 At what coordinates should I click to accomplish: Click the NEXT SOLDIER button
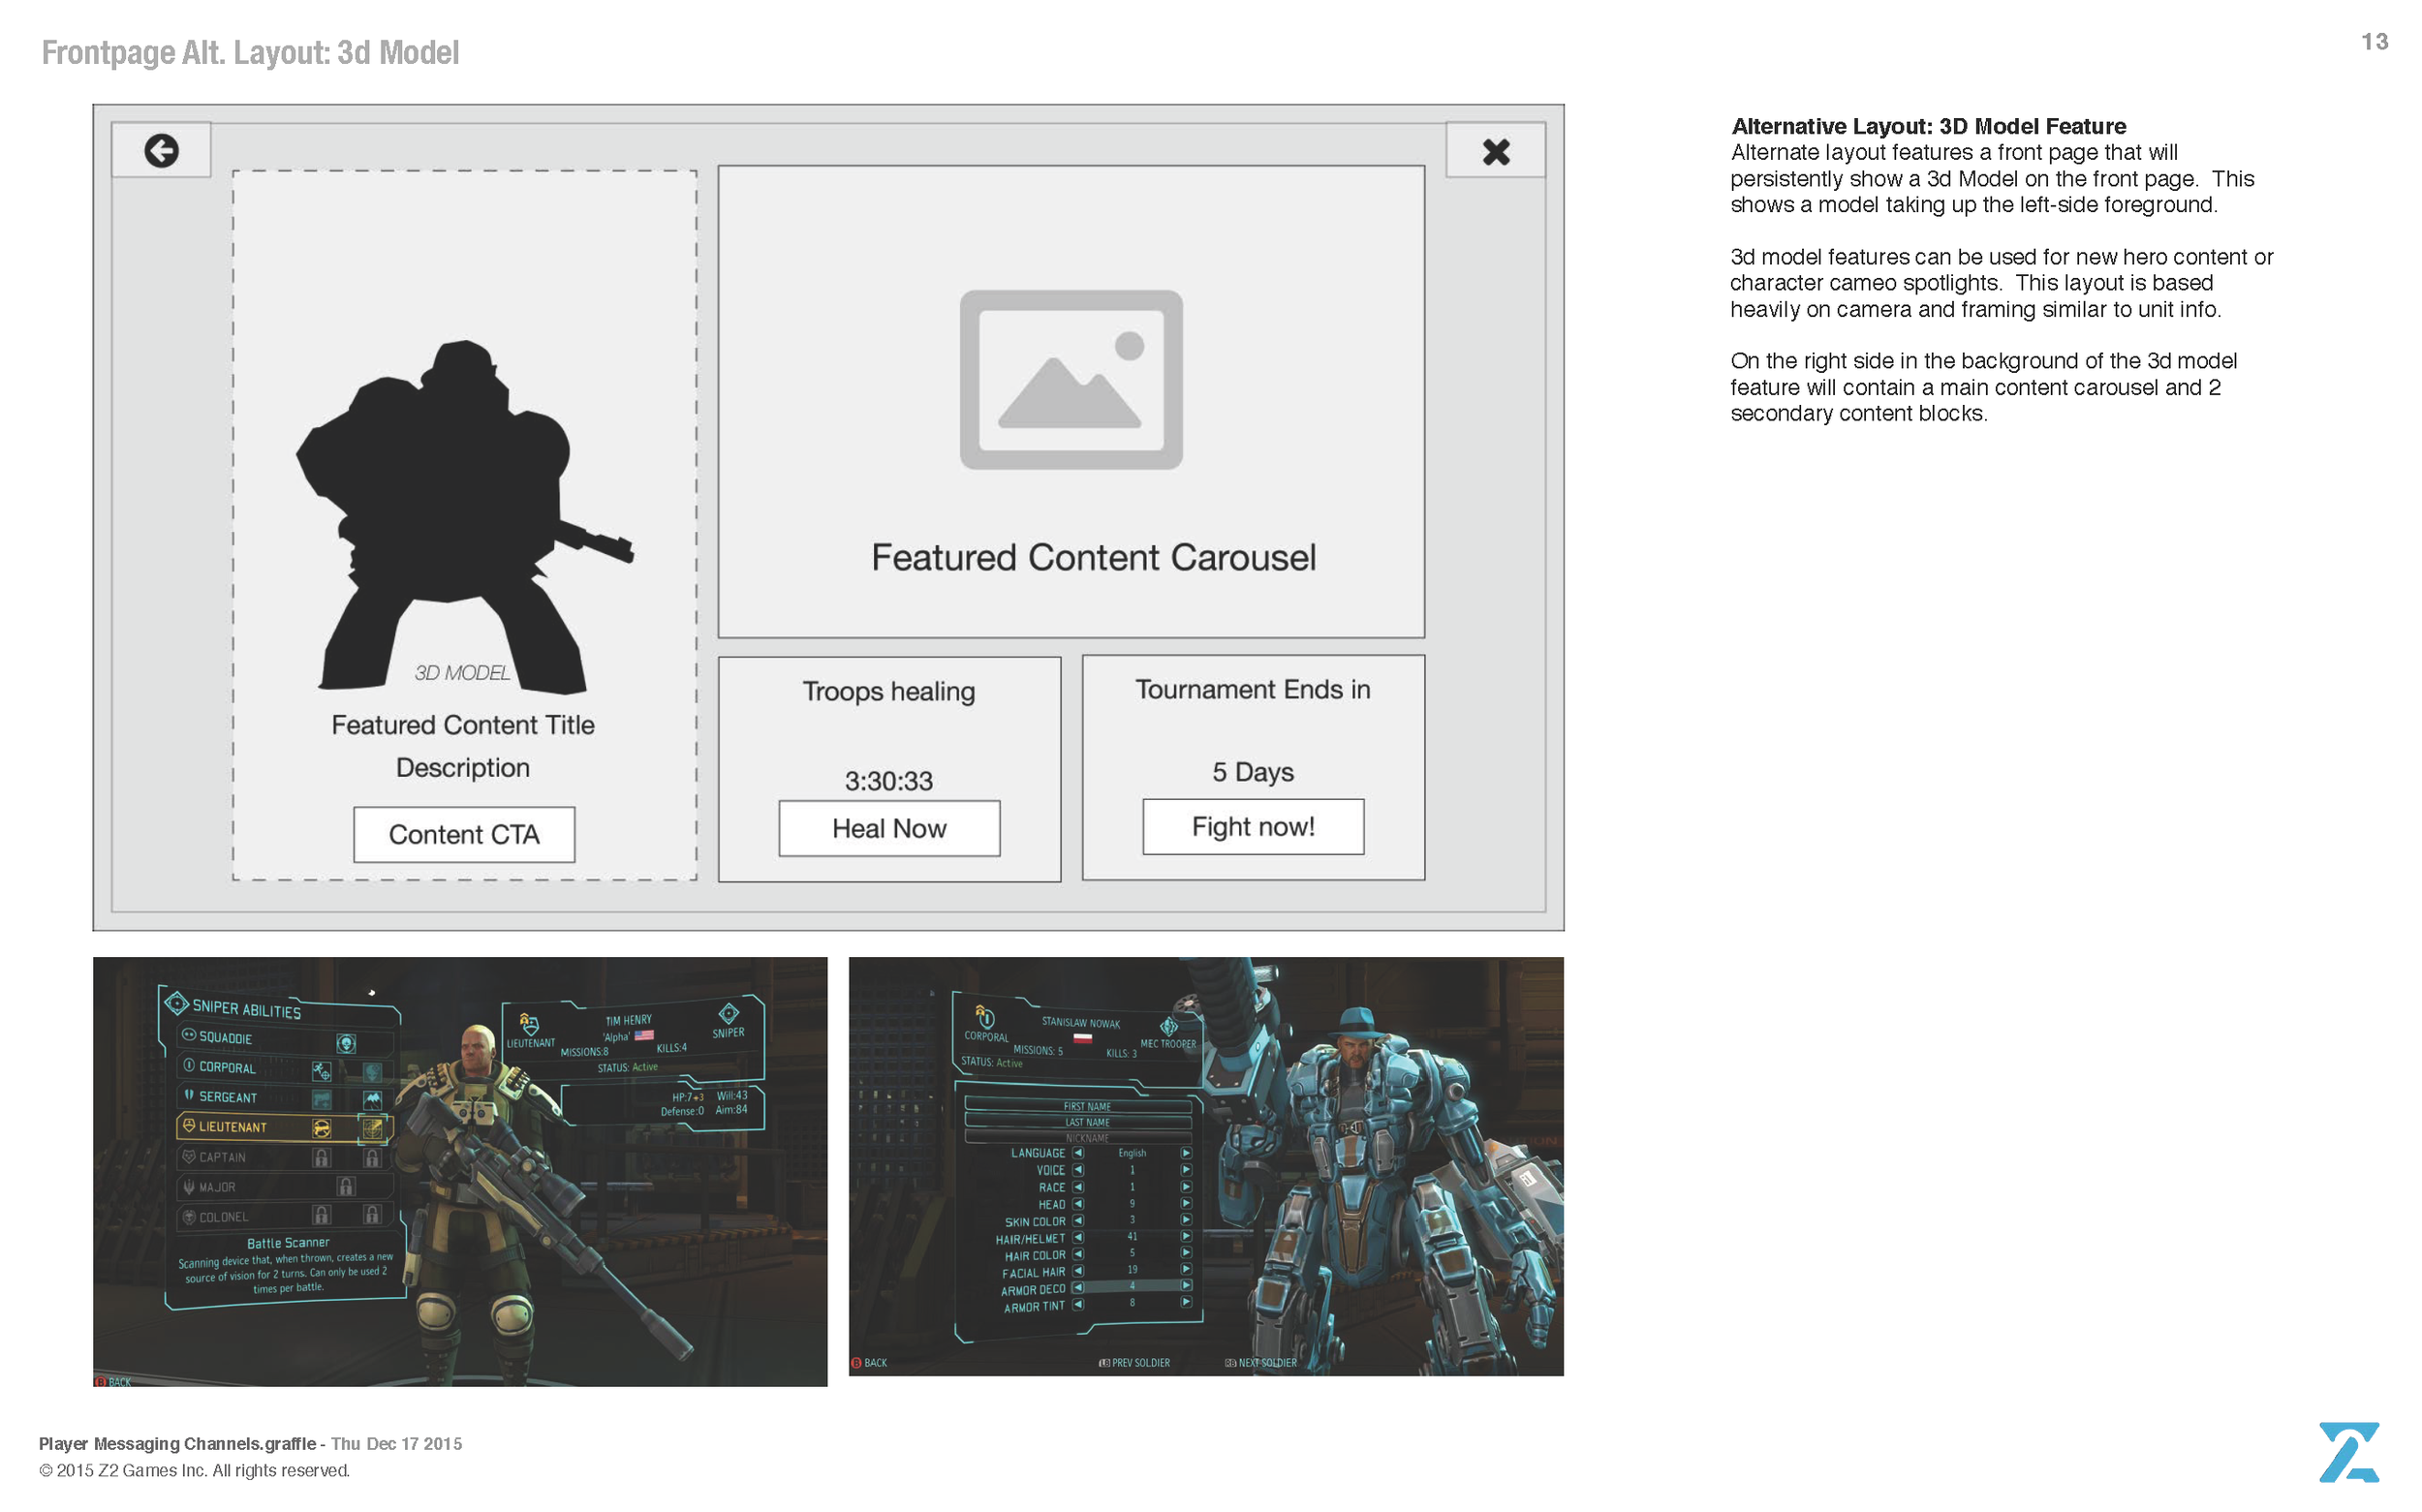point(1261,1363)
